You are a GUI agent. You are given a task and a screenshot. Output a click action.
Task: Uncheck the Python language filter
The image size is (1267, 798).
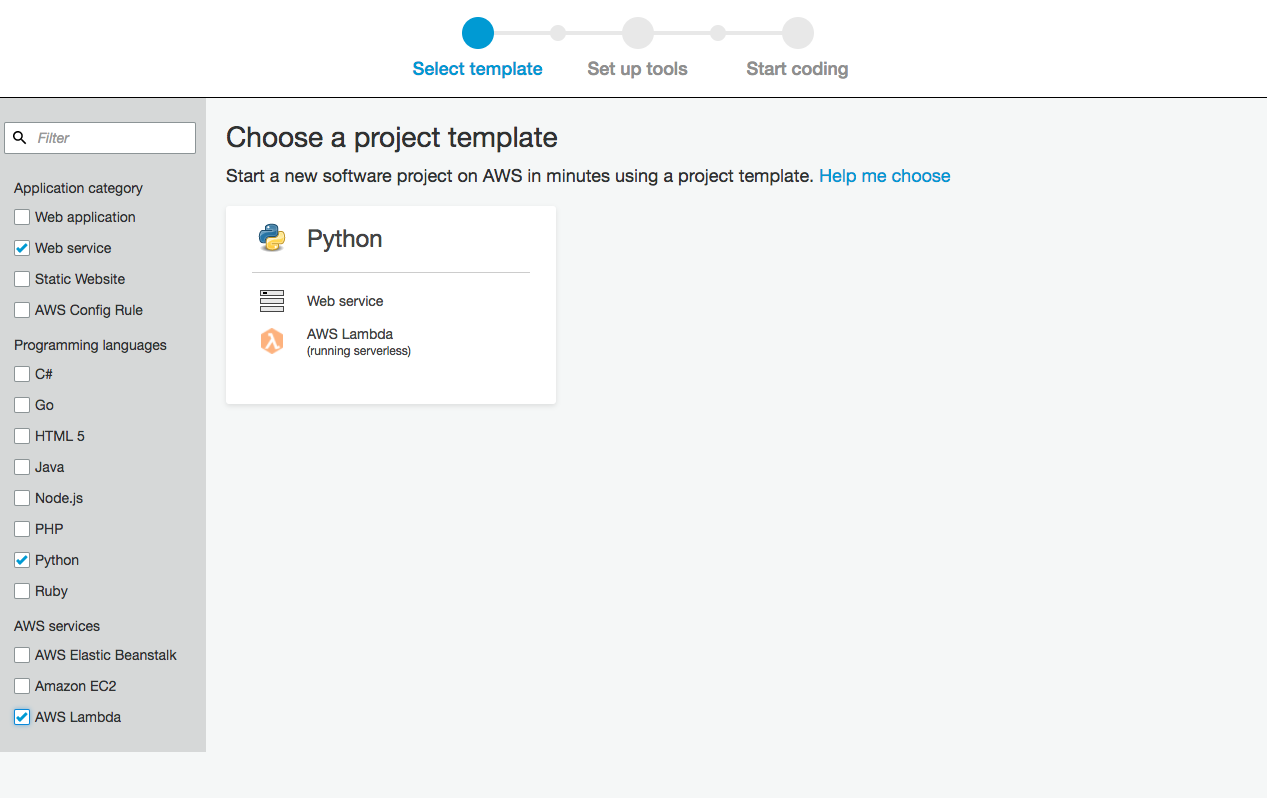pyautogui.click(x=22, y=560)
